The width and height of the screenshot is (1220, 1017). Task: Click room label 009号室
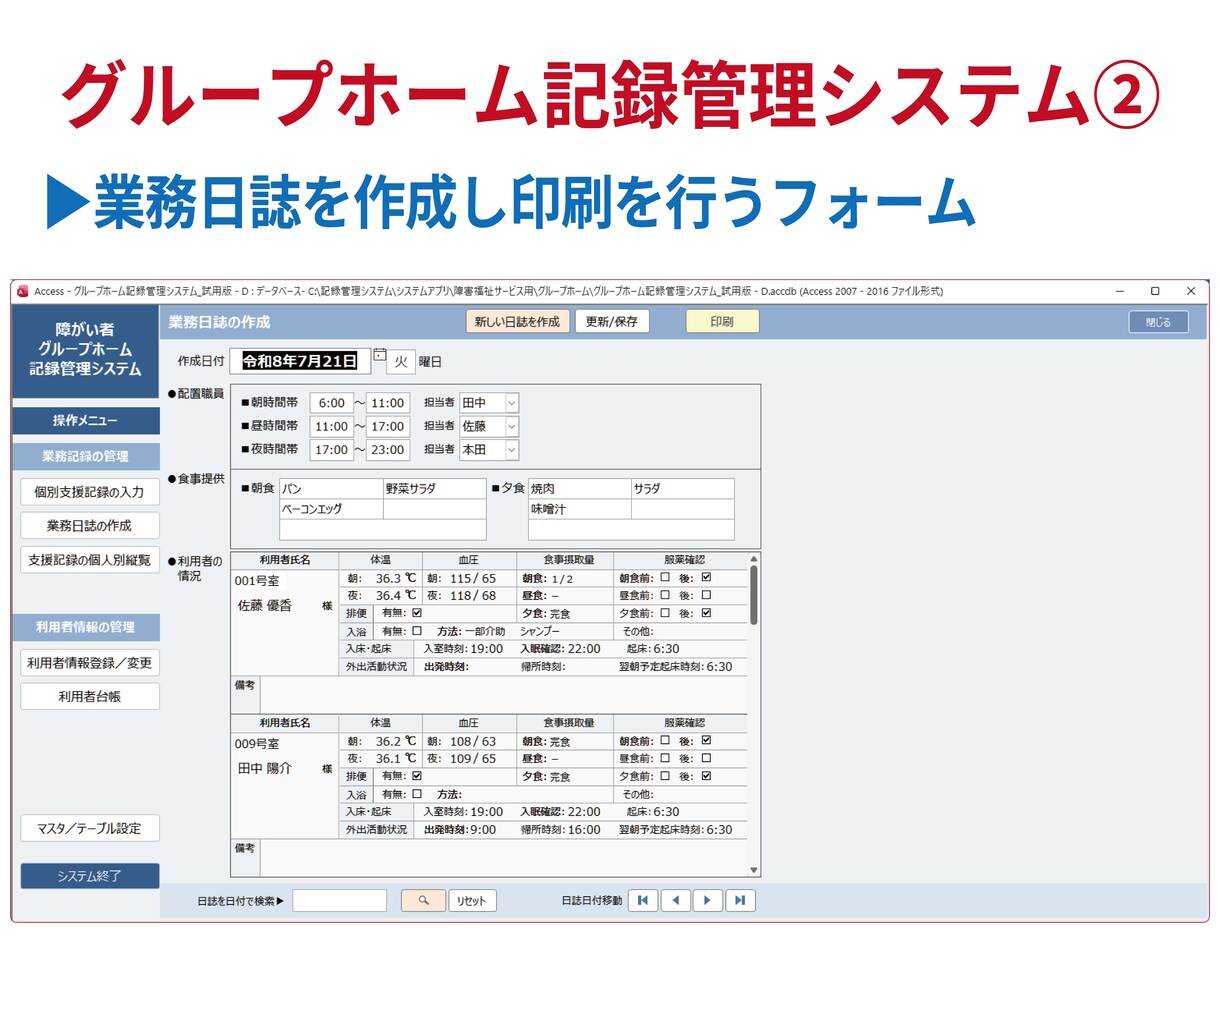pyautogui.click(x=257, y=744)
